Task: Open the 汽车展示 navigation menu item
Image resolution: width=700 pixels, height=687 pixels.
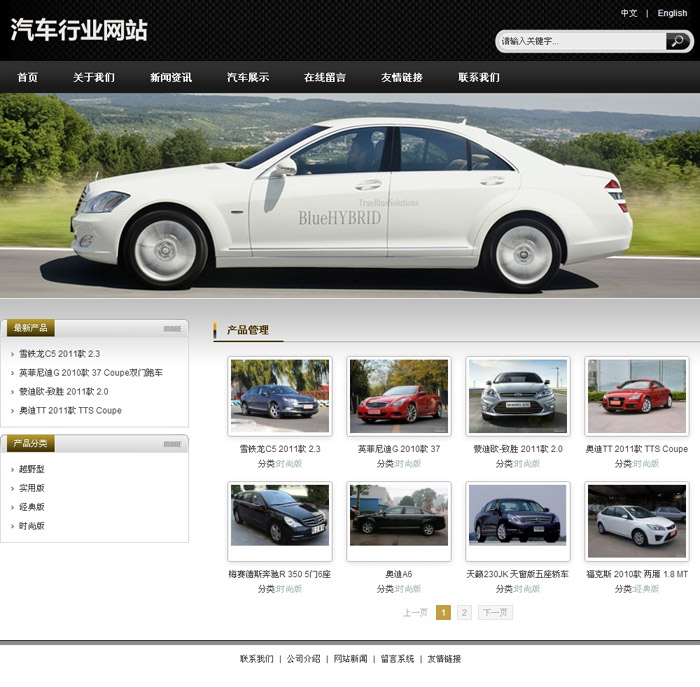Action: pos(247,77)
